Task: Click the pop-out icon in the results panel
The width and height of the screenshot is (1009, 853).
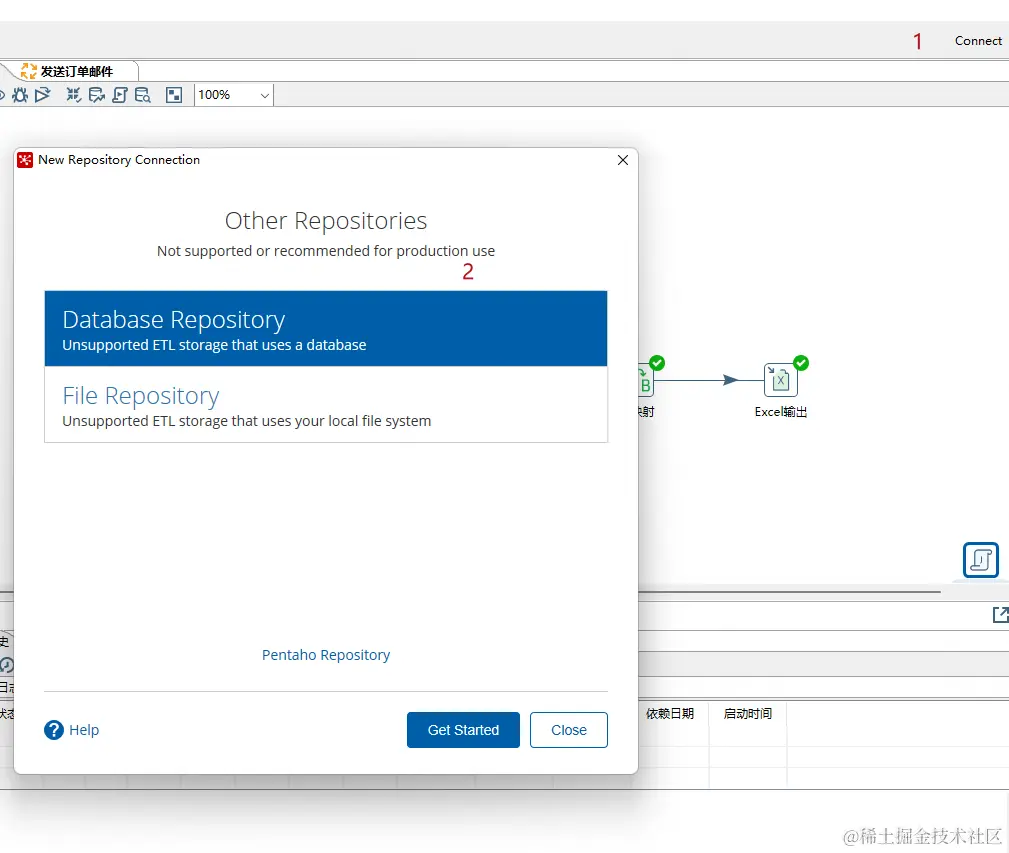Action: point(1001,615)
